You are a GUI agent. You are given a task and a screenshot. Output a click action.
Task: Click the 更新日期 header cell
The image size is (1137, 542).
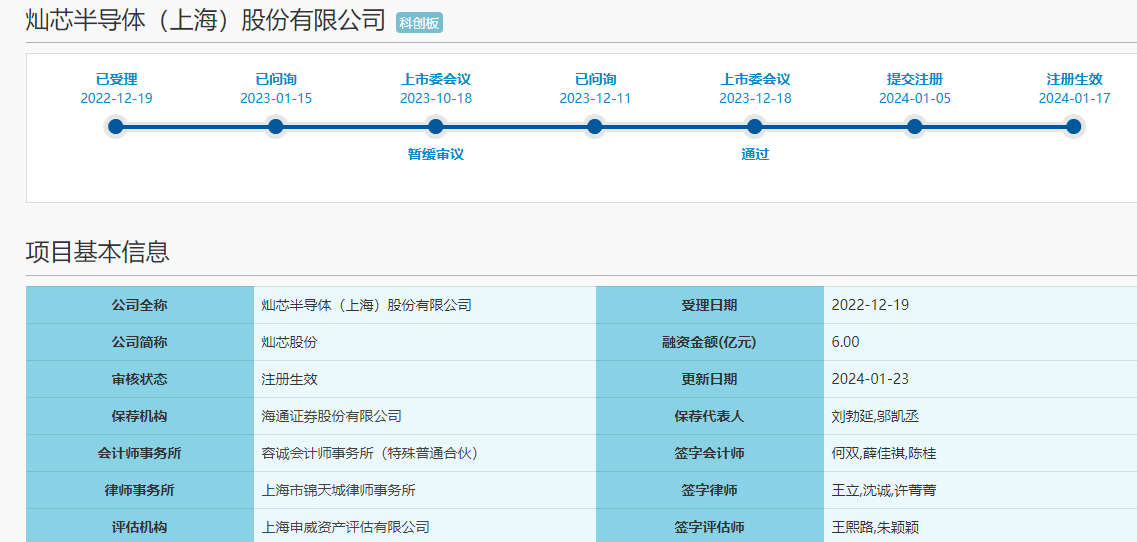[710, 379]
